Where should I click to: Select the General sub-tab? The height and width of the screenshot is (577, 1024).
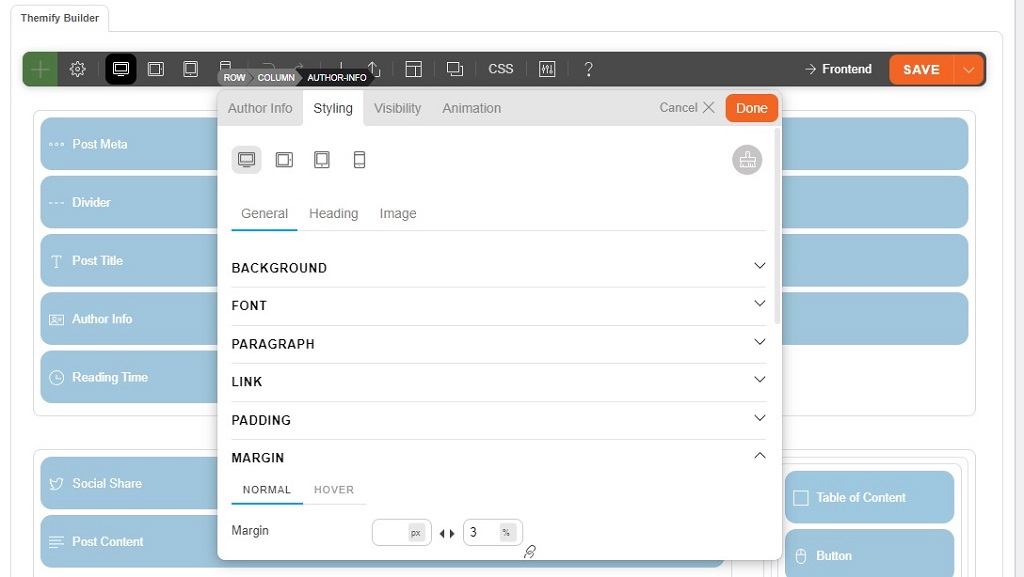[x=264, y=213]
